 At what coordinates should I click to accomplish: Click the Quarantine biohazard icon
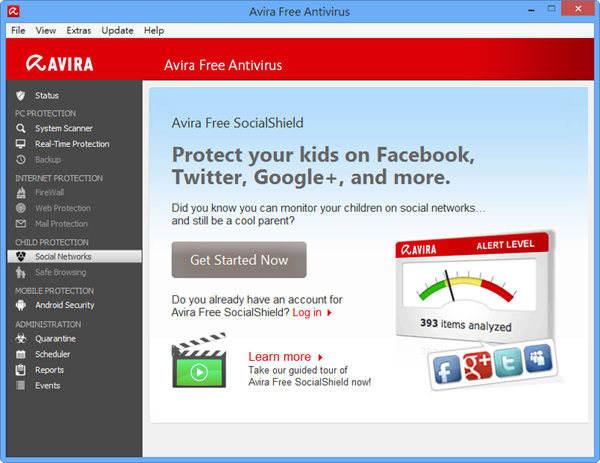(x=21, y=339)
